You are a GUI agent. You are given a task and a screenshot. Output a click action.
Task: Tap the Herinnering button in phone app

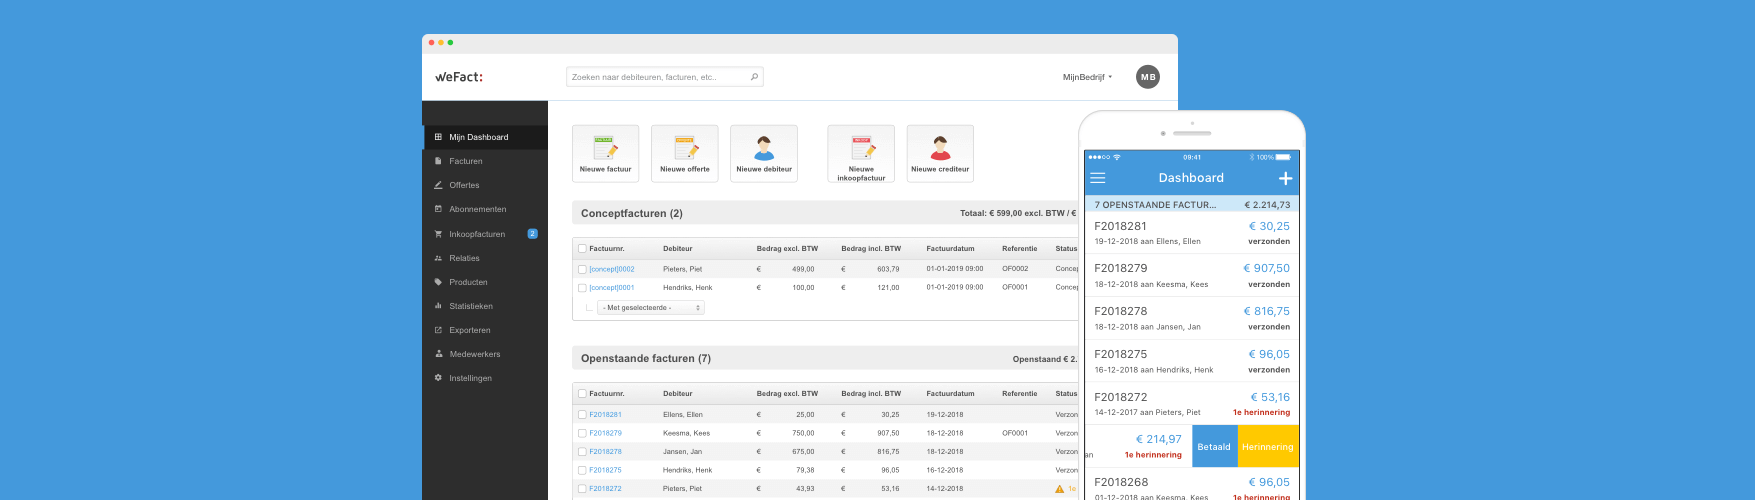pos(1268,447)
